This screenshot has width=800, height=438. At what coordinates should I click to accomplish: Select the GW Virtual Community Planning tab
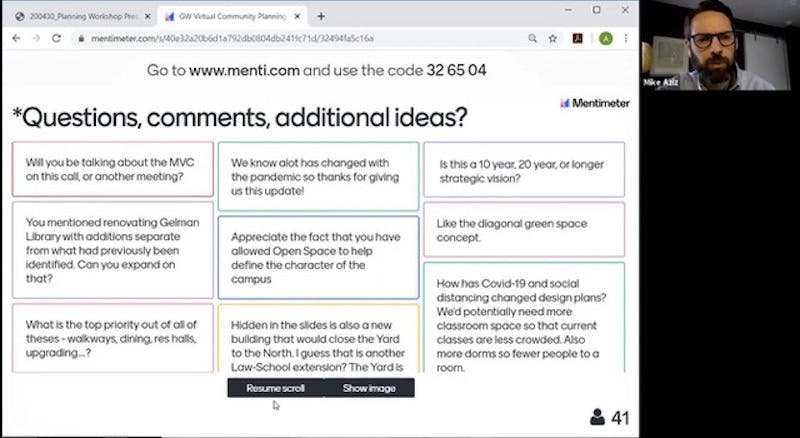(x=232, y=16)
